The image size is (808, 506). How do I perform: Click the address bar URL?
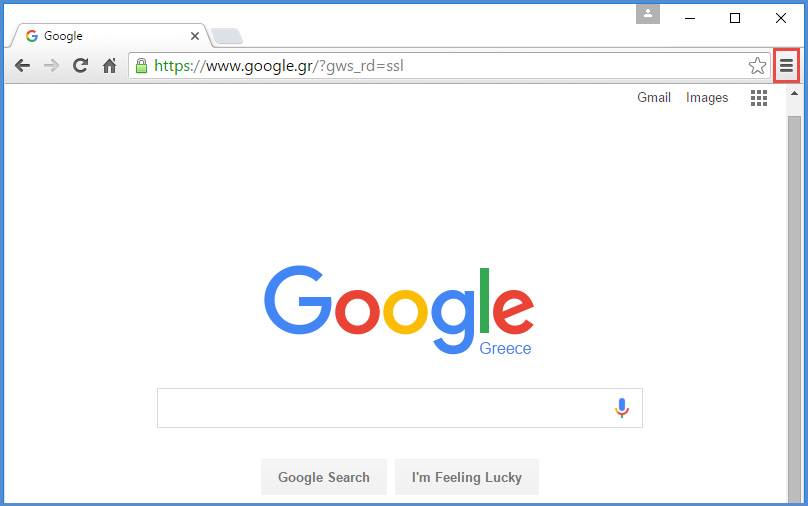pyautogui.click(x=279, y=66)
